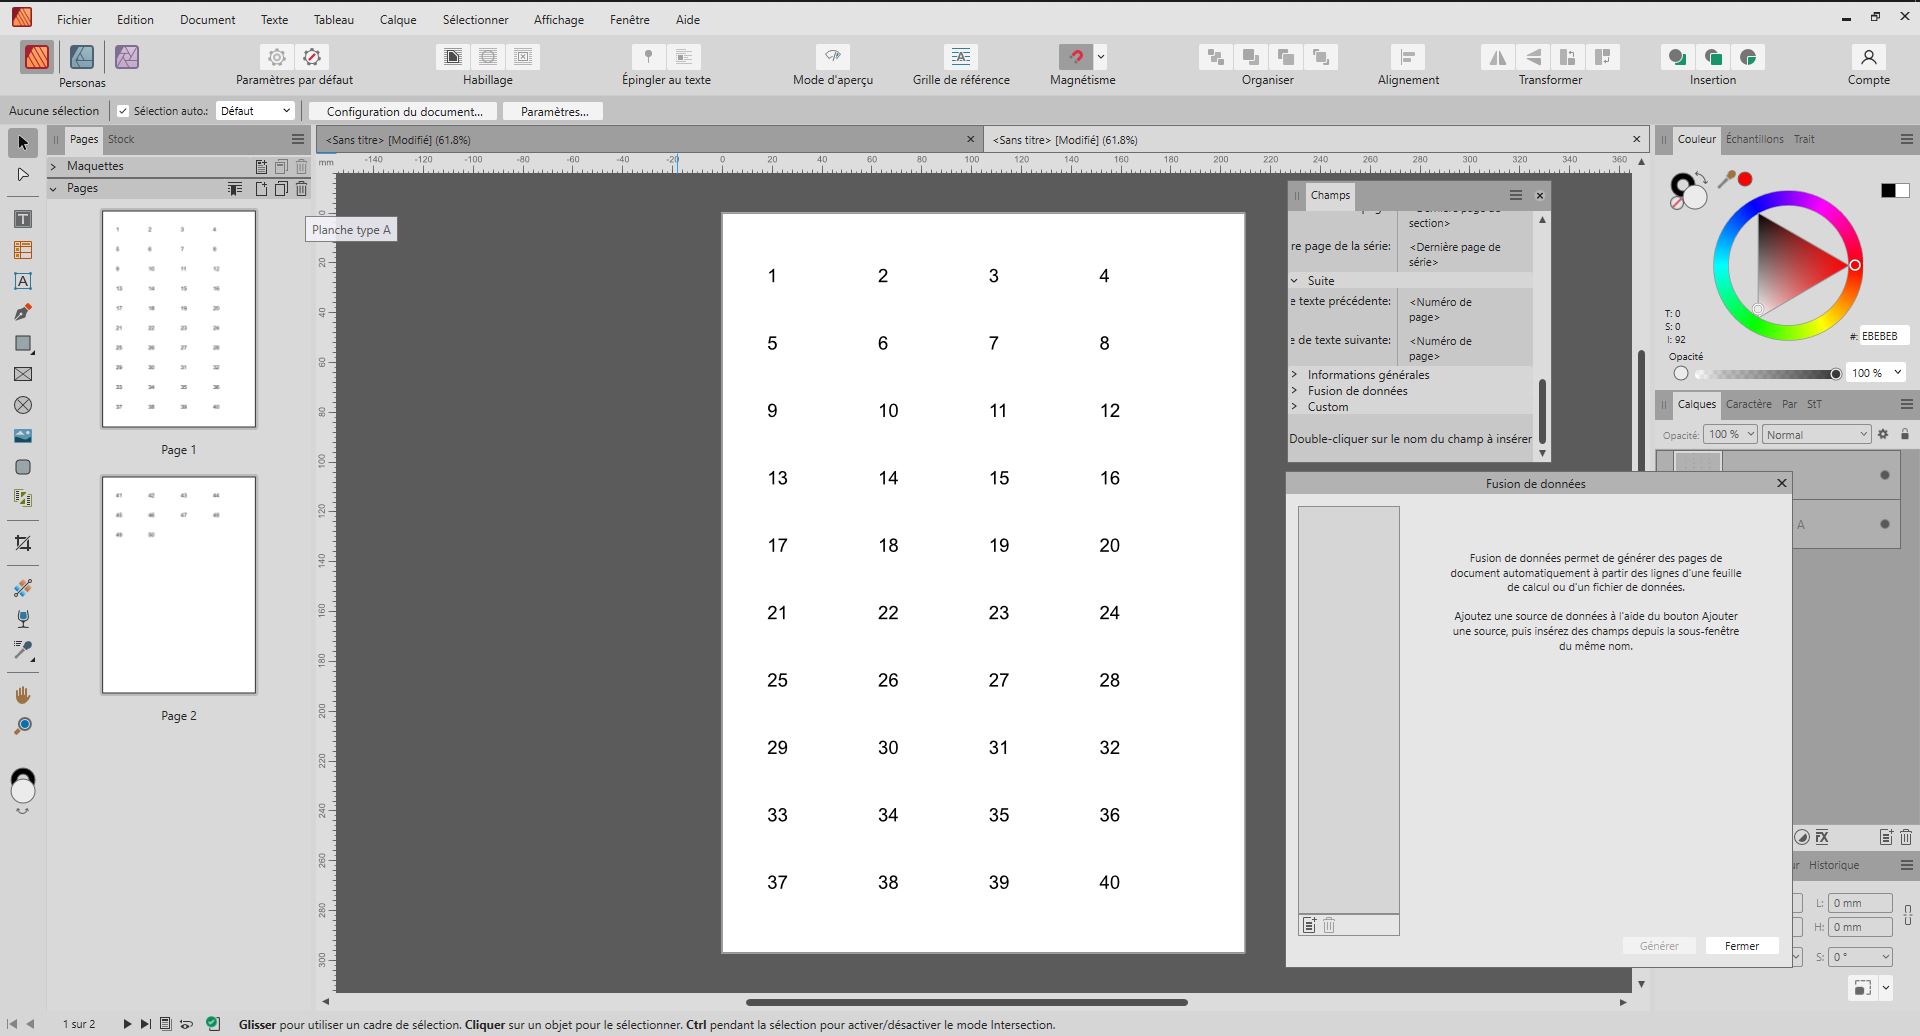This screenshot has width=1920, height=1036.
Task: Open the Magnétisme options dropdown arrow
Action: [1101, 57]
